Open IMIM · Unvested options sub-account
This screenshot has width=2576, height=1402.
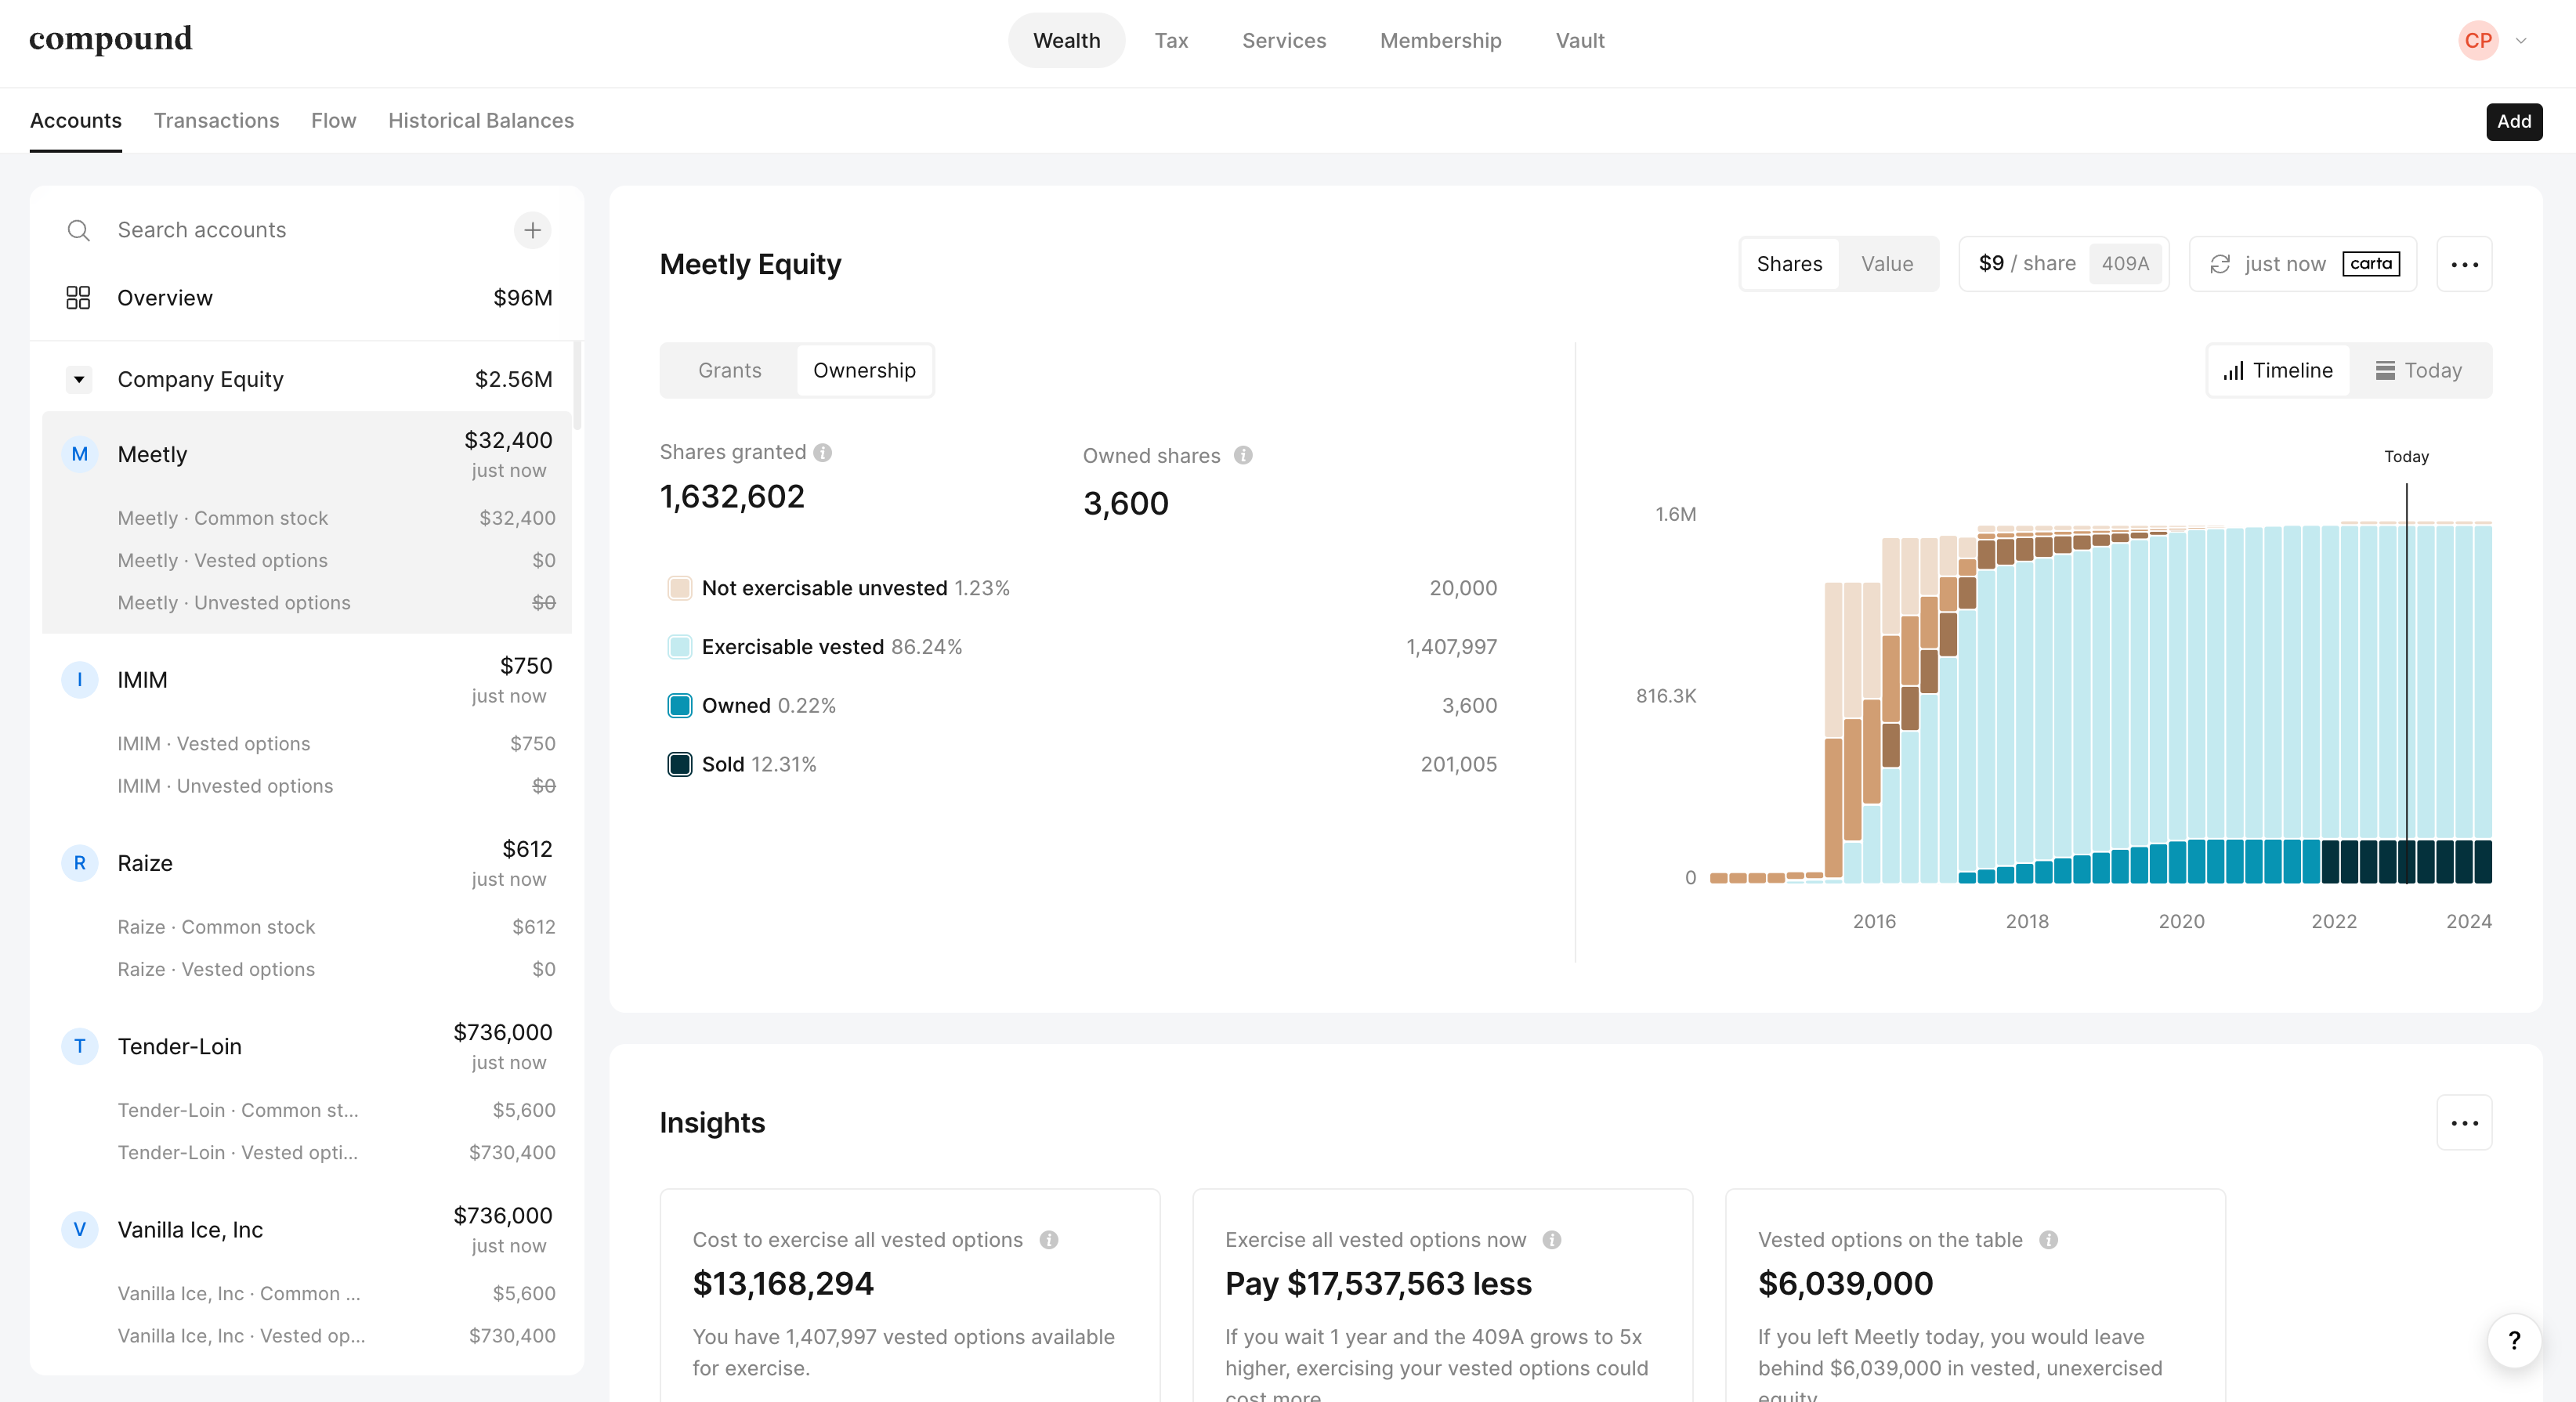pyautogui.click(x=307, y=786)
